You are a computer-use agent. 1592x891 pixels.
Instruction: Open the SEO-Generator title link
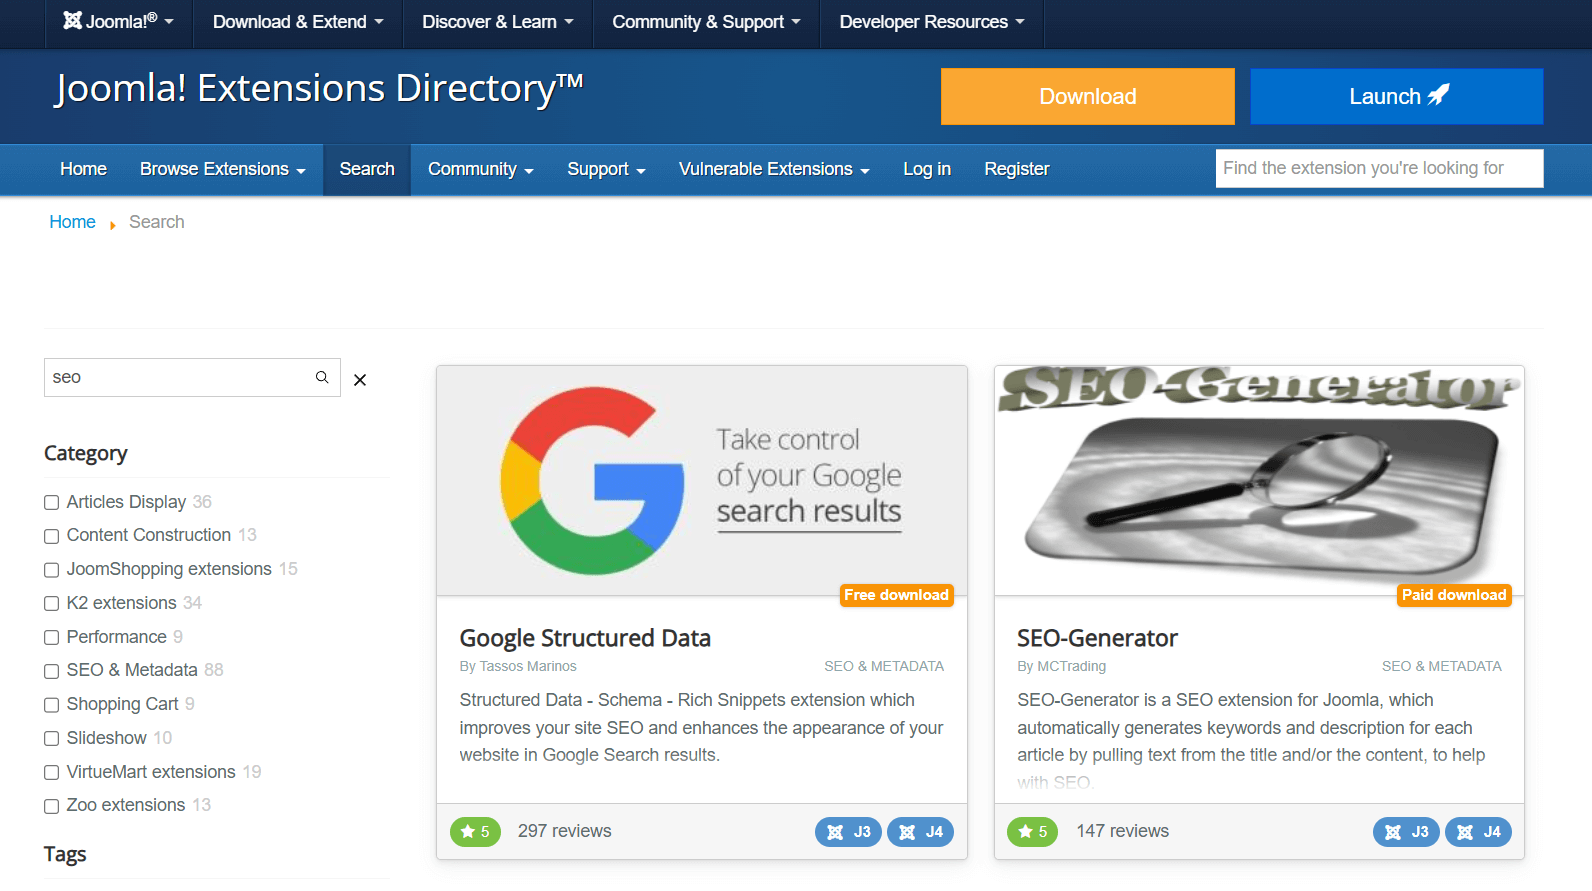[x=1097, y=638]
